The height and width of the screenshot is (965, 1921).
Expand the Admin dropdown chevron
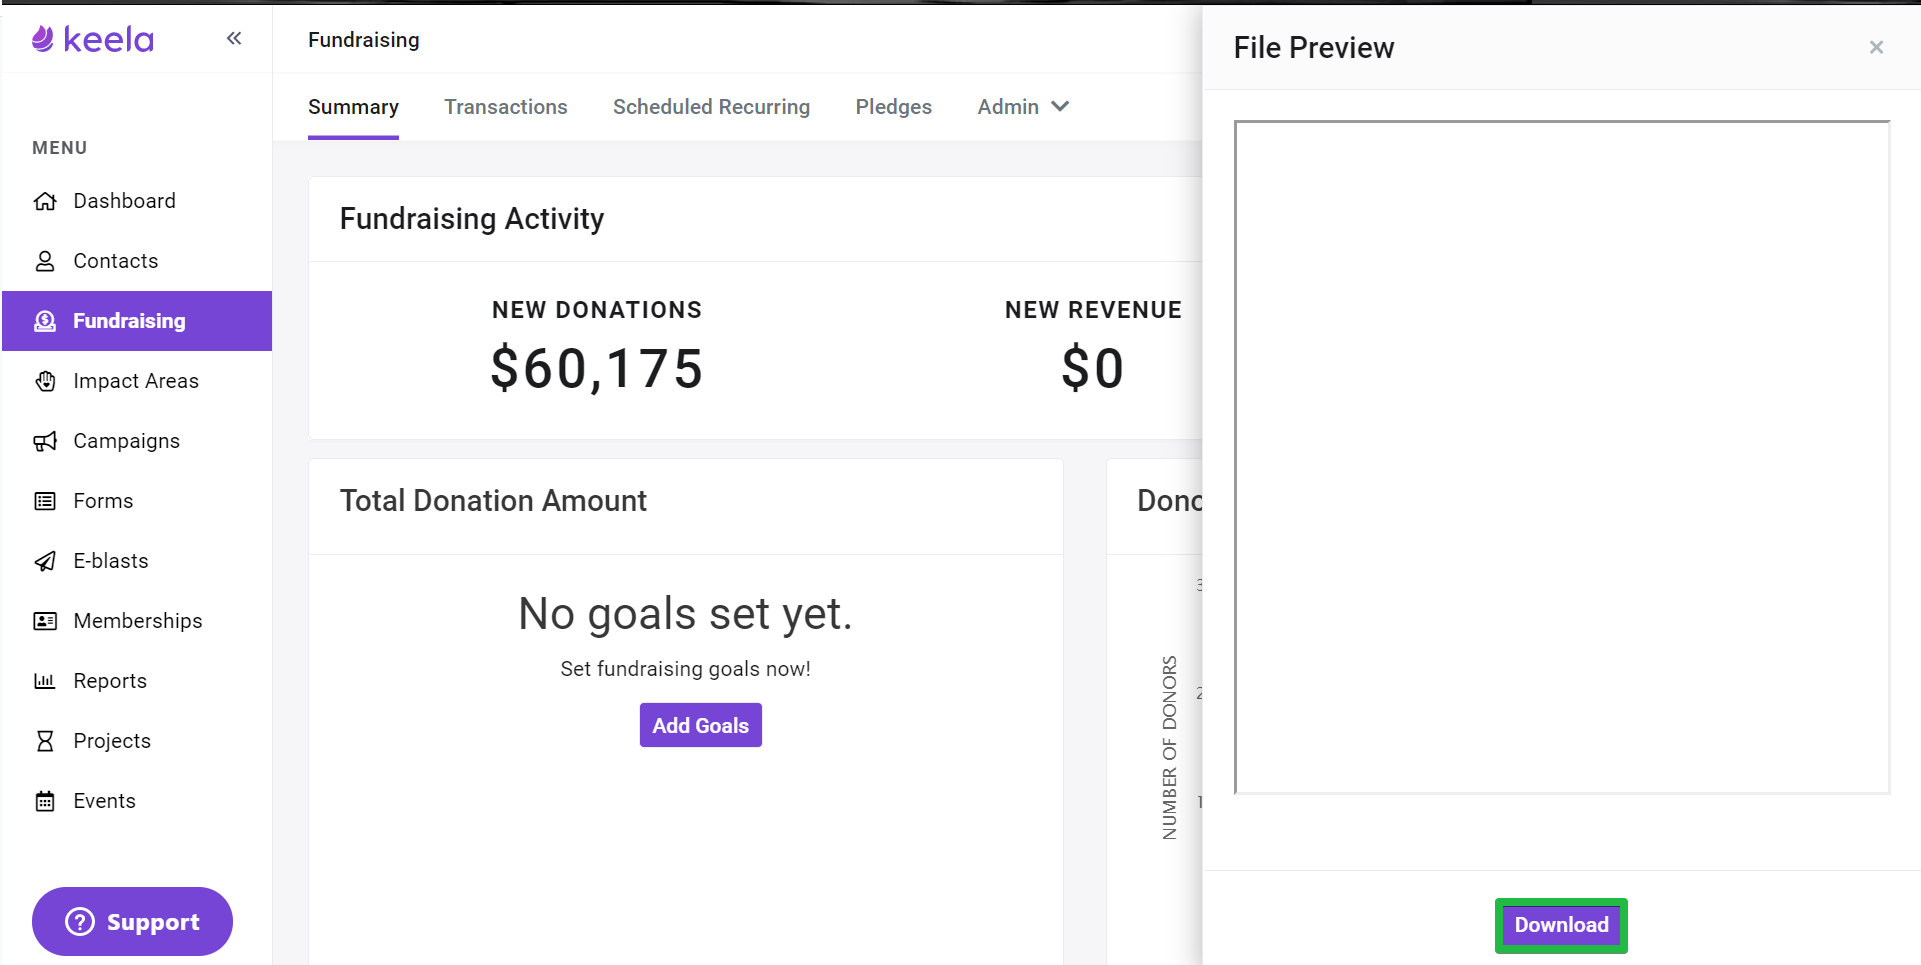click(1060, 106)
